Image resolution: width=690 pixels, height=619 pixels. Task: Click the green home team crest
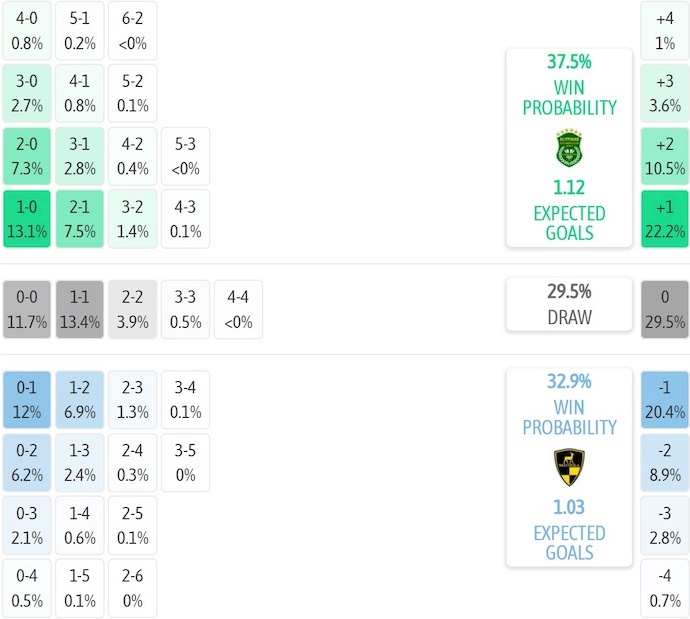pyautogui.click(x=569, y=149)
